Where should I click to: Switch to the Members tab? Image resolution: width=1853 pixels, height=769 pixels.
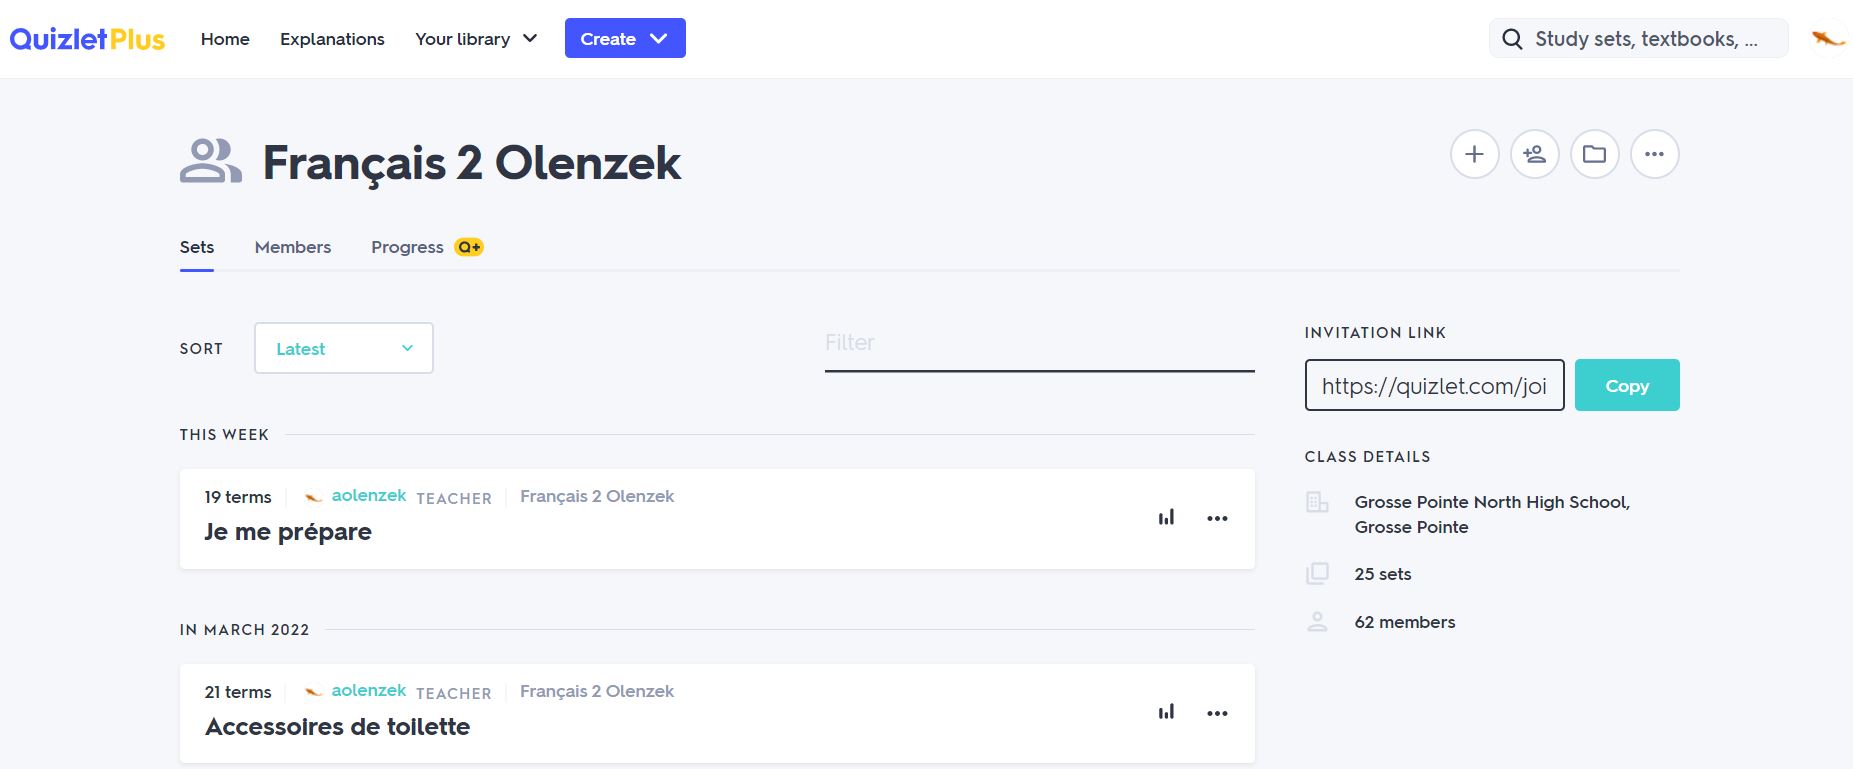coord(292,247)
